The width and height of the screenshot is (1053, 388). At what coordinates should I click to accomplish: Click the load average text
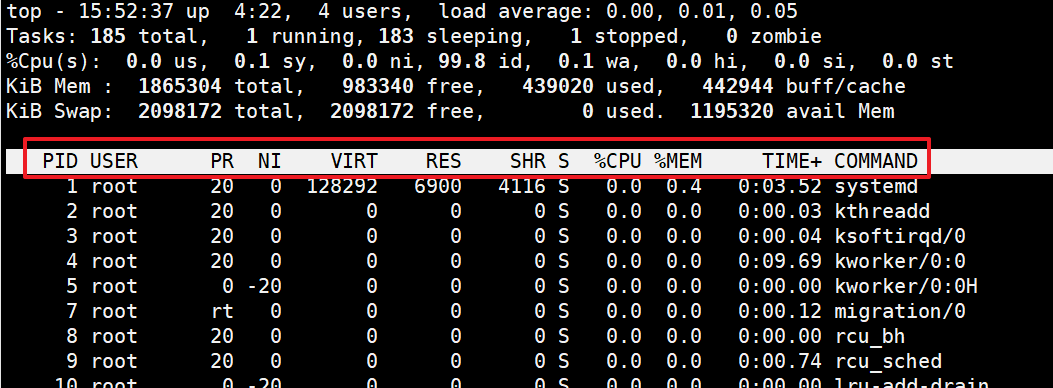pos(618,11)
